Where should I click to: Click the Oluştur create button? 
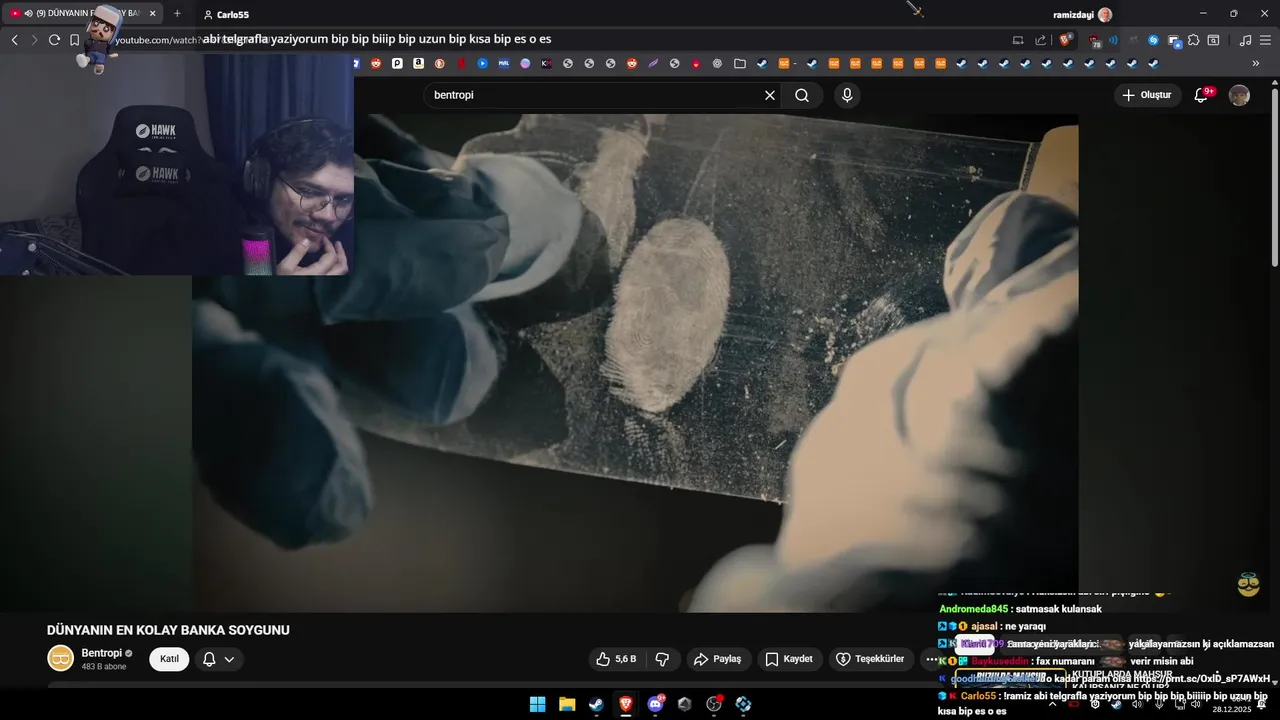pyautogui.click(x=1146, y=95)
